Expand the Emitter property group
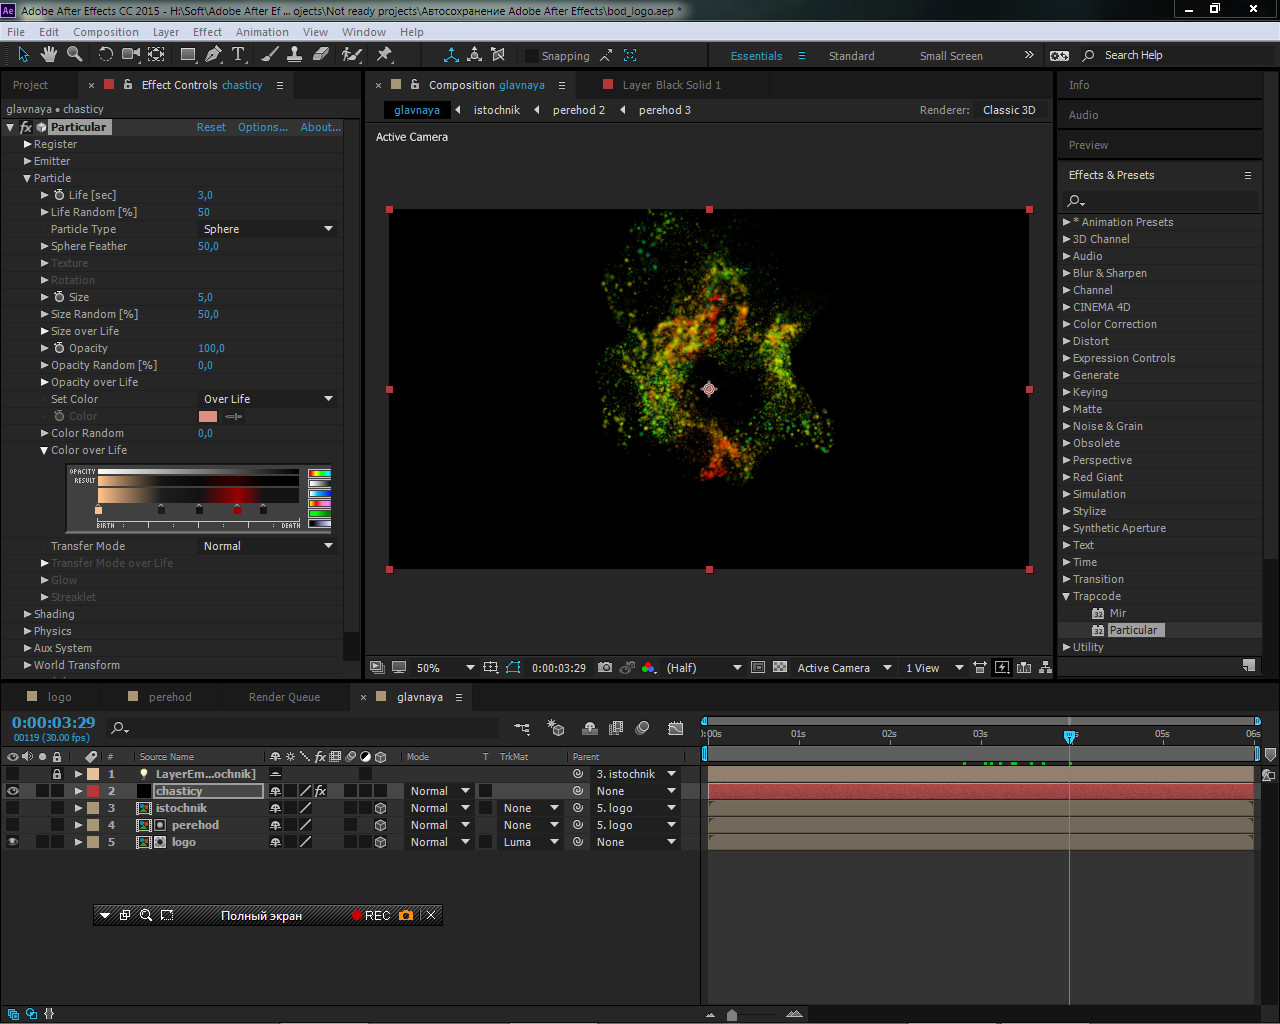This screenshot has height=1024, width=1280. tap(28, 161)
